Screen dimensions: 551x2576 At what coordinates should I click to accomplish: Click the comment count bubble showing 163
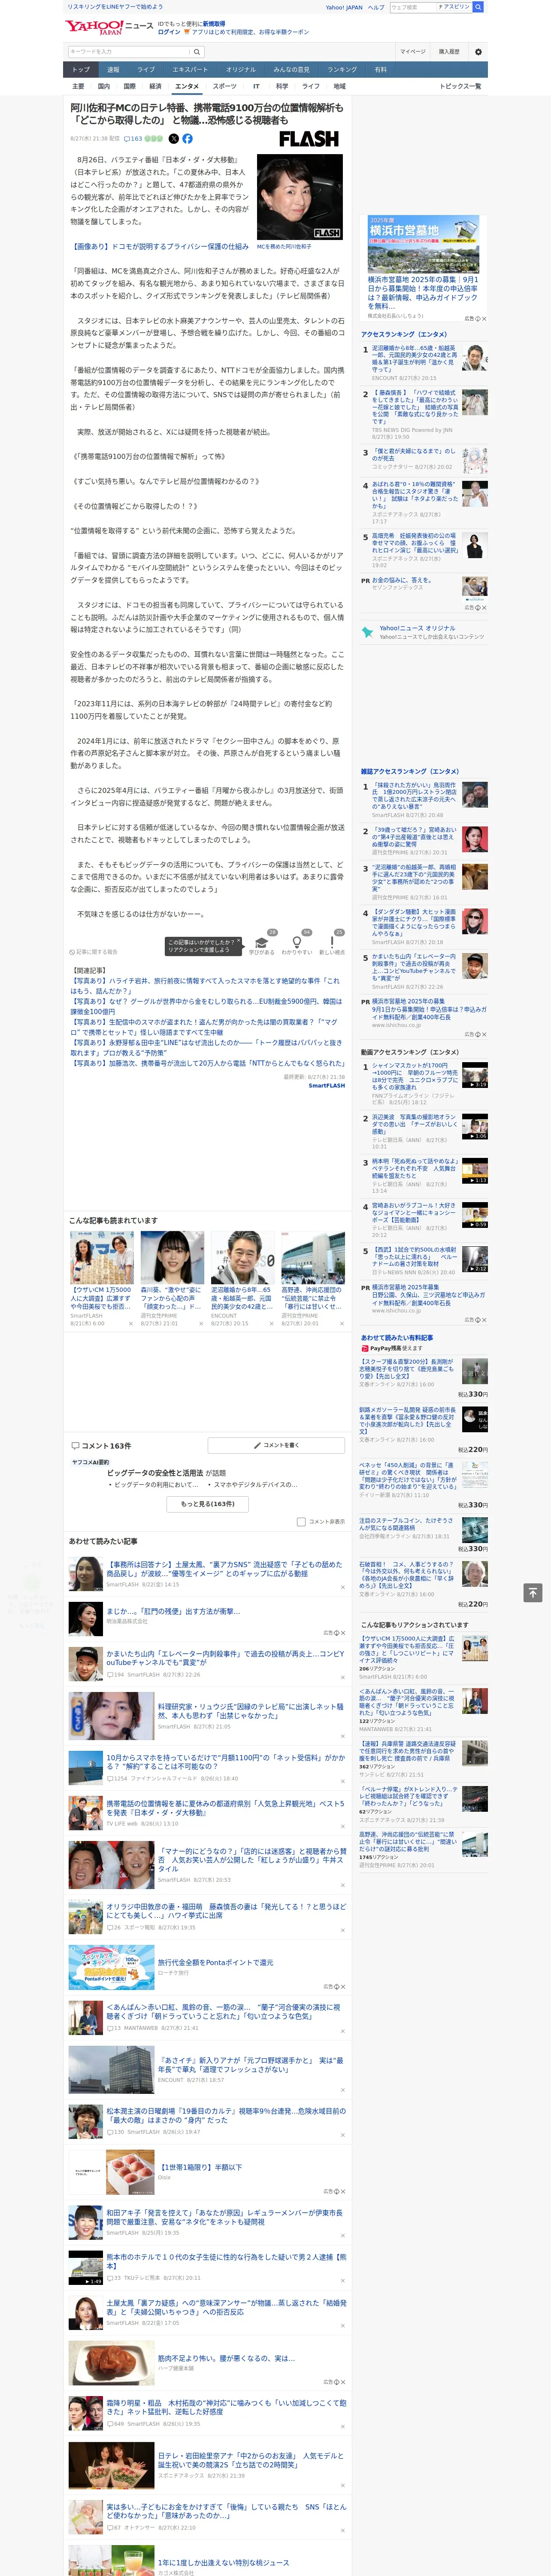click(x=132, y=139)
